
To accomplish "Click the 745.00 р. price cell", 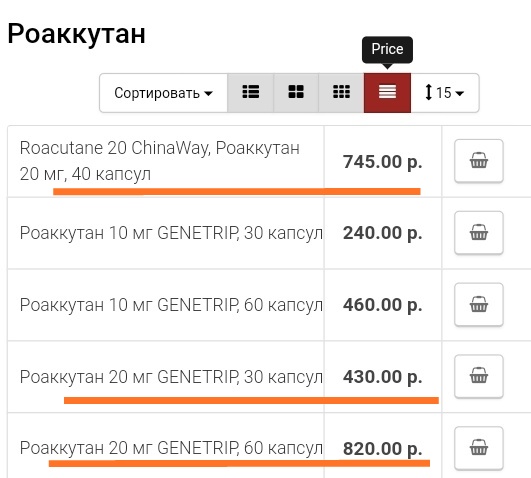I will 383,162.
